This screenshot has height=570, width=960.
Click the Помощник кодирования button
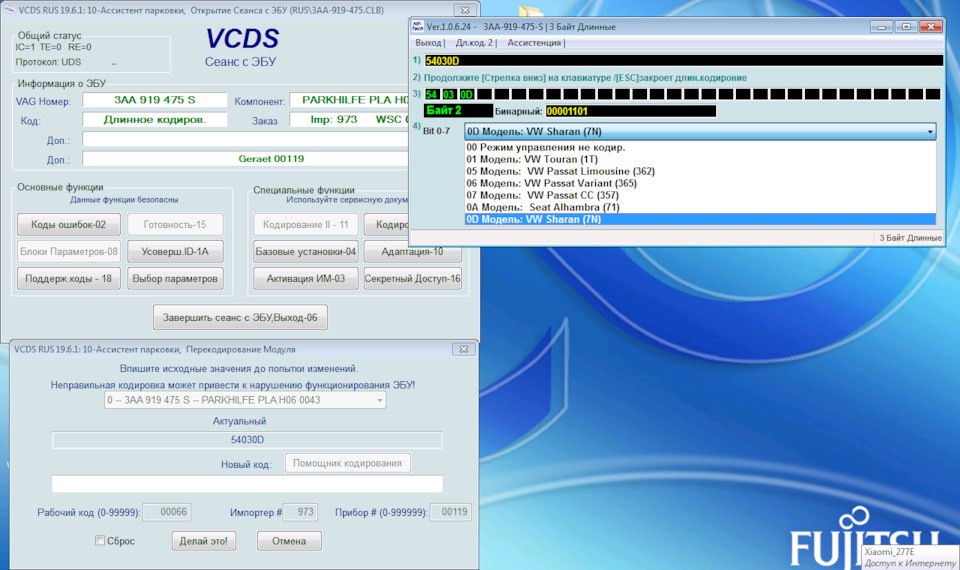(x=348, y=463)
